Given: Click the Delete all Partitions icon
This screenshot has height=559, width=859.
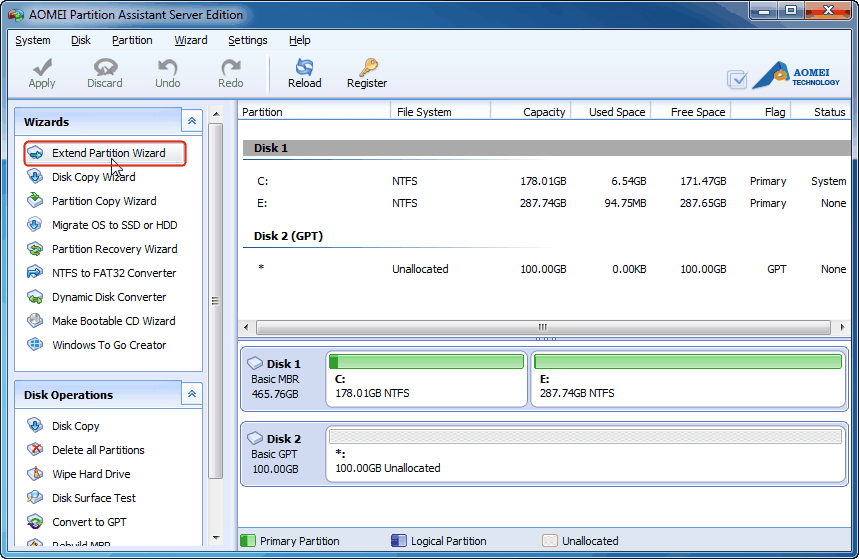Looking at the screenshot, I should click(35, 449).
